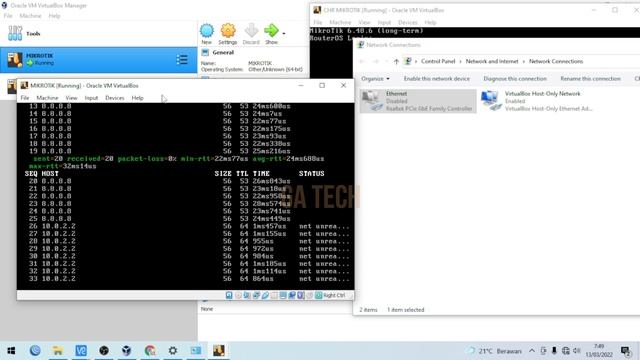
Task: Open Devices menu in CHR MIKROTIK window
Action: click(x=408, y=22)
